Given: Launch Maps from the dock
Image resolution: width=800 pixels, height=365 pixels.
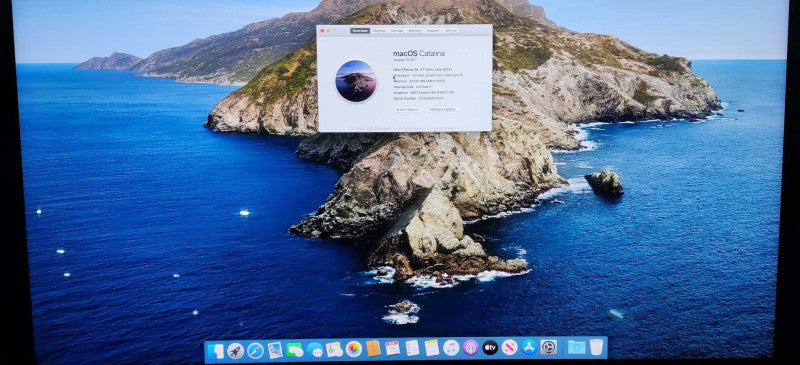Looking at the screenshot, I should [x=334, y=350].
